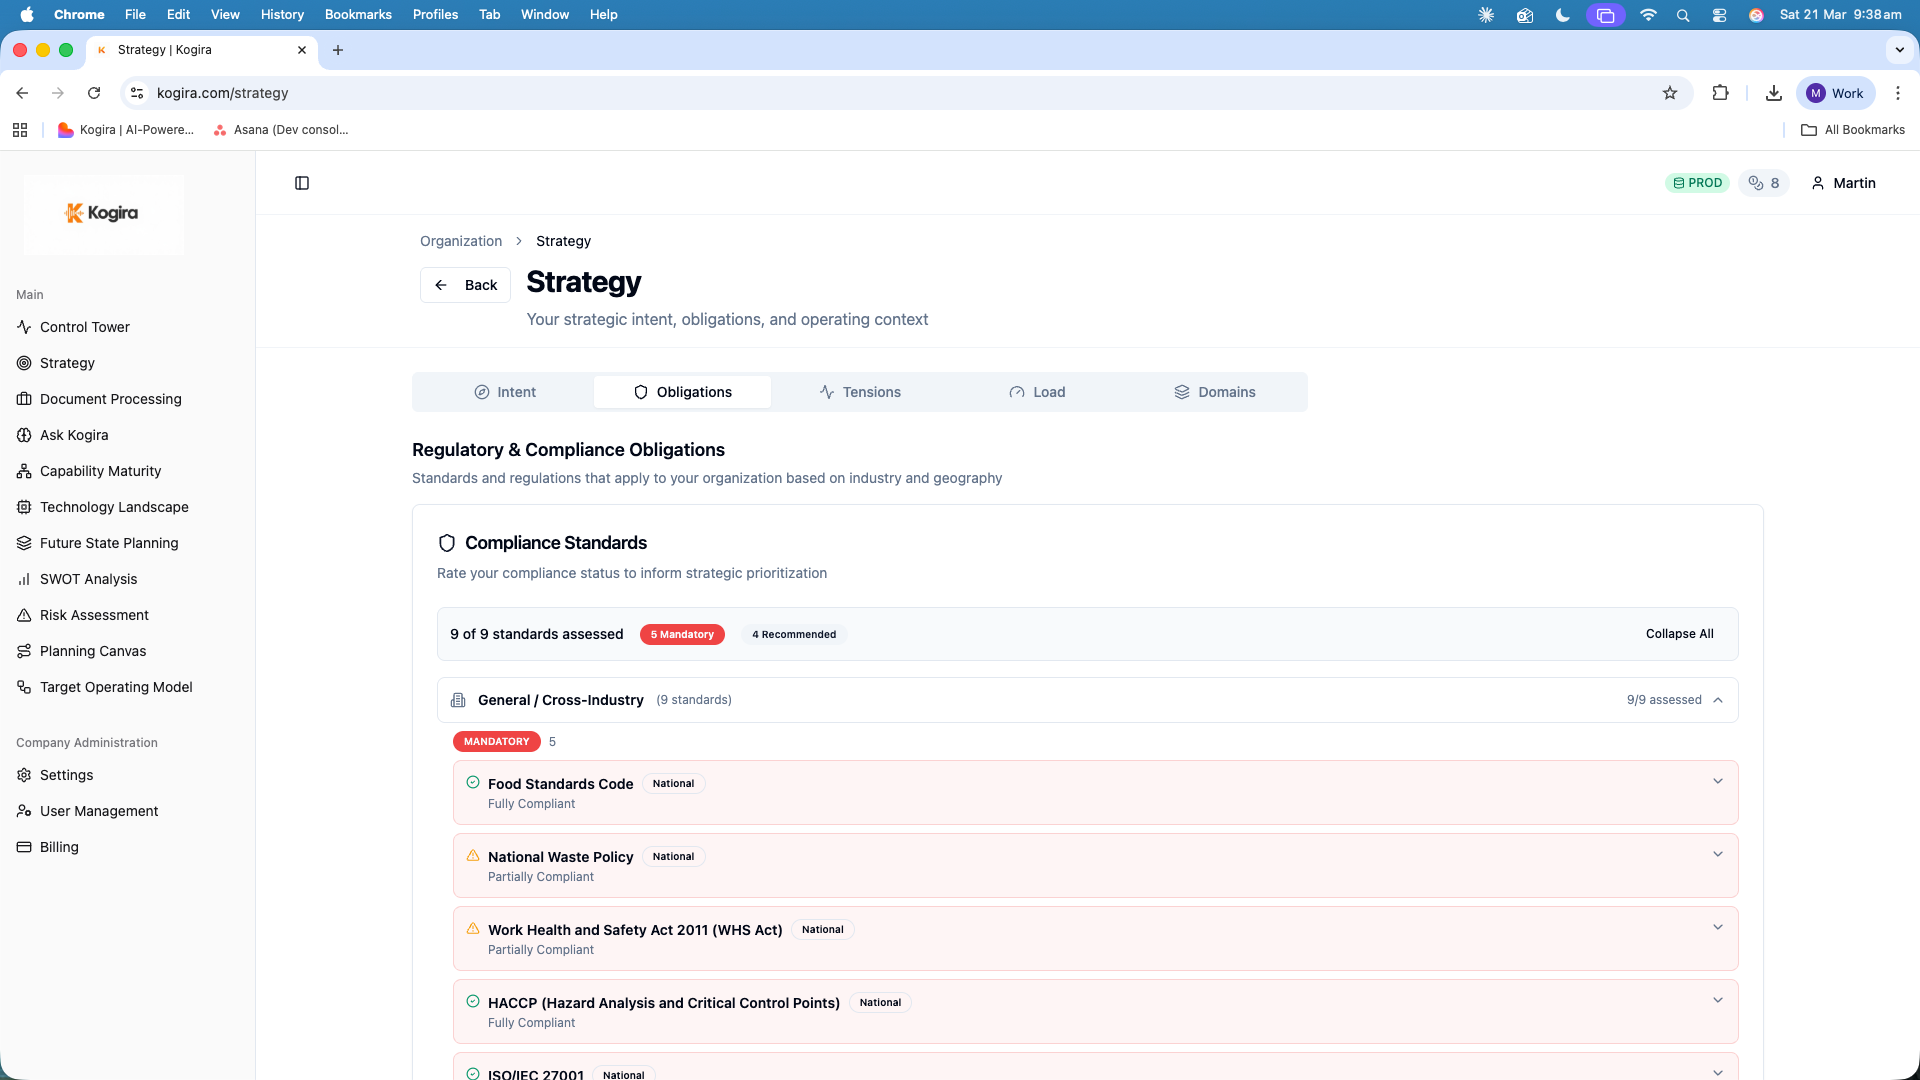The width and height of the screenshot is (1920, 1080).
Task: Toggle the sidebar with the panel icon
Action: coord(302,183)
